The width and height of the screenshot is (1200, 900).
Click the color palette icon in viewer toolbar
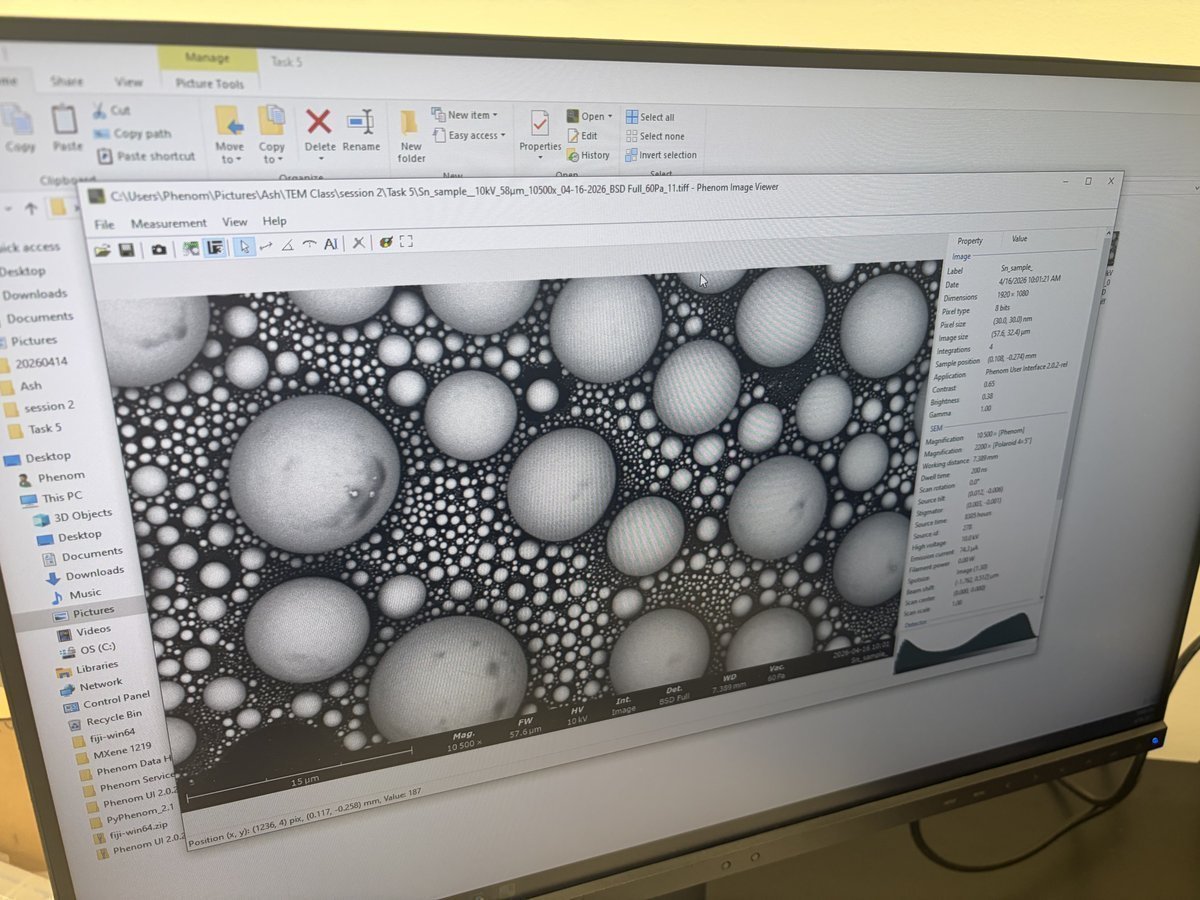pyautogui.click(x=385, y=243)
